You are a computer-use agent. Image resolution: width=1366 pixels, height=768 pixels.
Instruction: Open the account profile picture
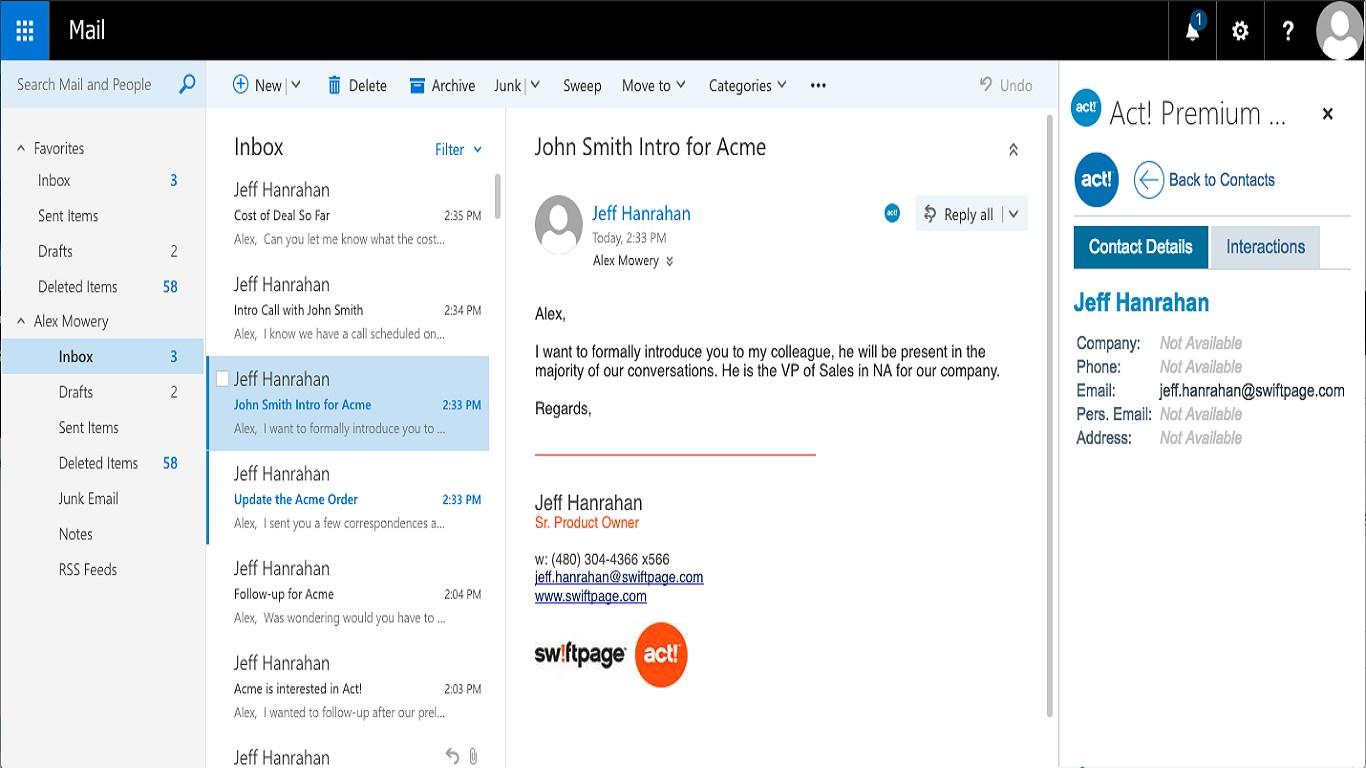point(1339,30)
